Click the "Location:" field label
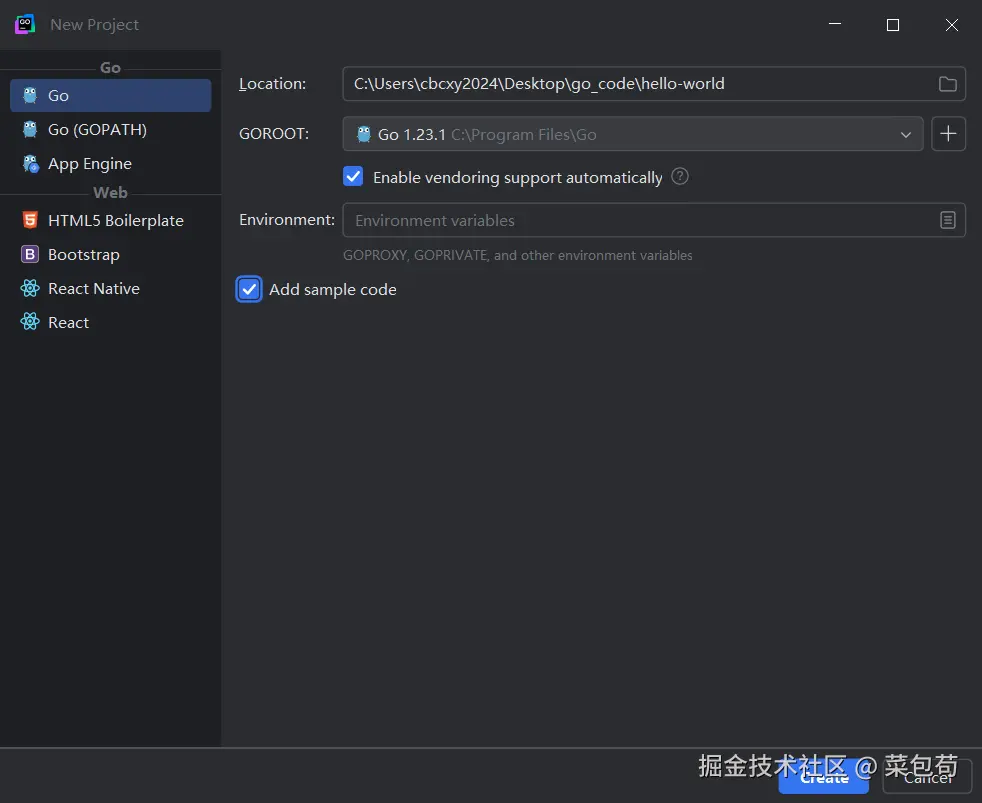Screen dimensions: 982x803 (272, 84)
